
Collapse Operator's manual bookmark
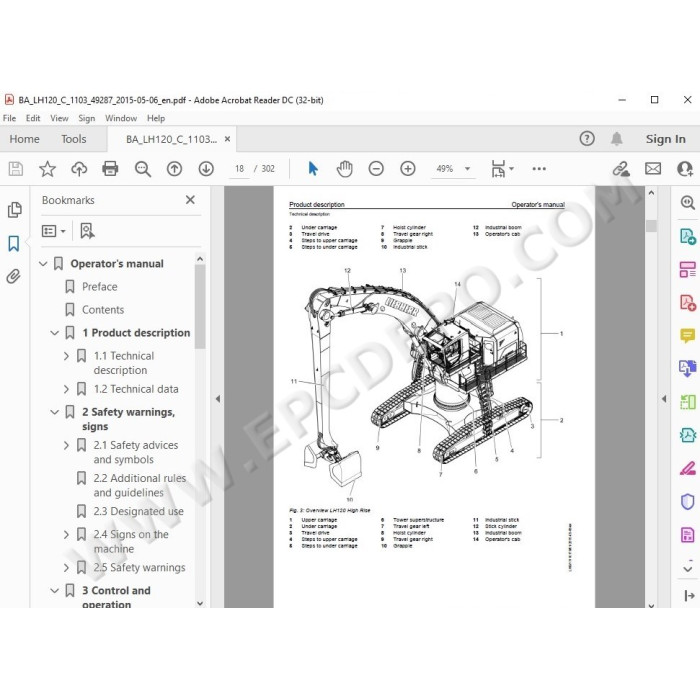43,264
